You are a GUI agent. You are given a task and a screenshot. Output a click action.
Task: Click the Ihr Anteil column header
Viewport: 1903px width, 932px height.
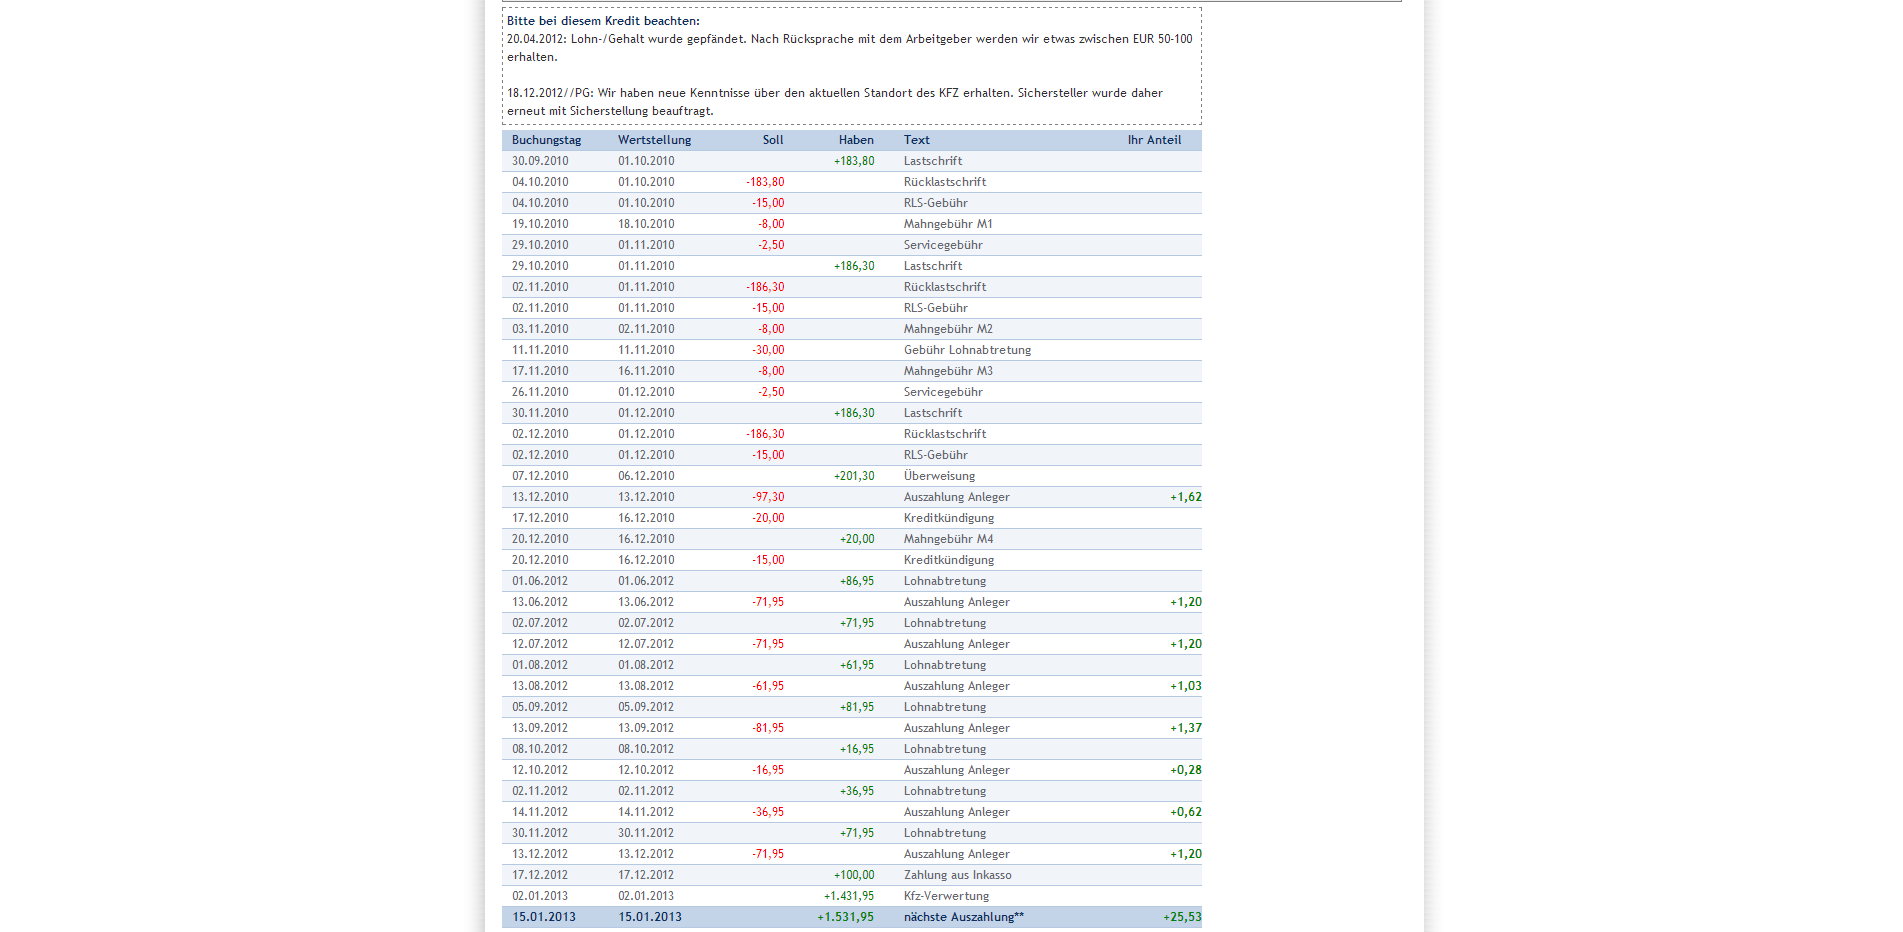1154,140
